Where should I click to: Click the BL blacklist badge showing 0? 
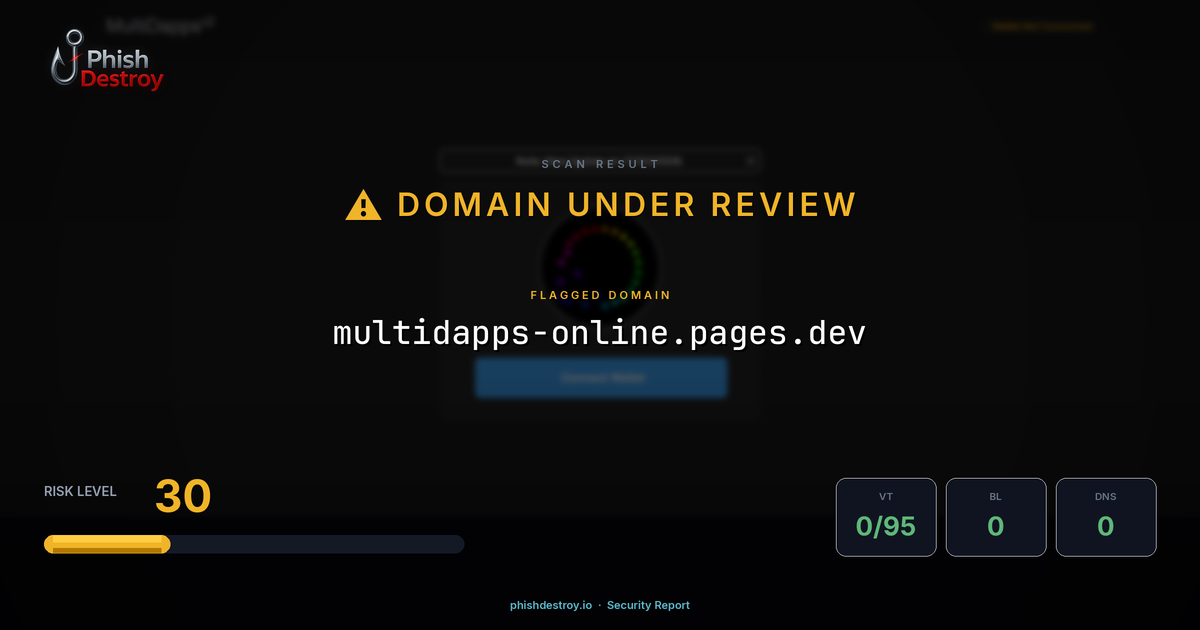click(996, 516)
